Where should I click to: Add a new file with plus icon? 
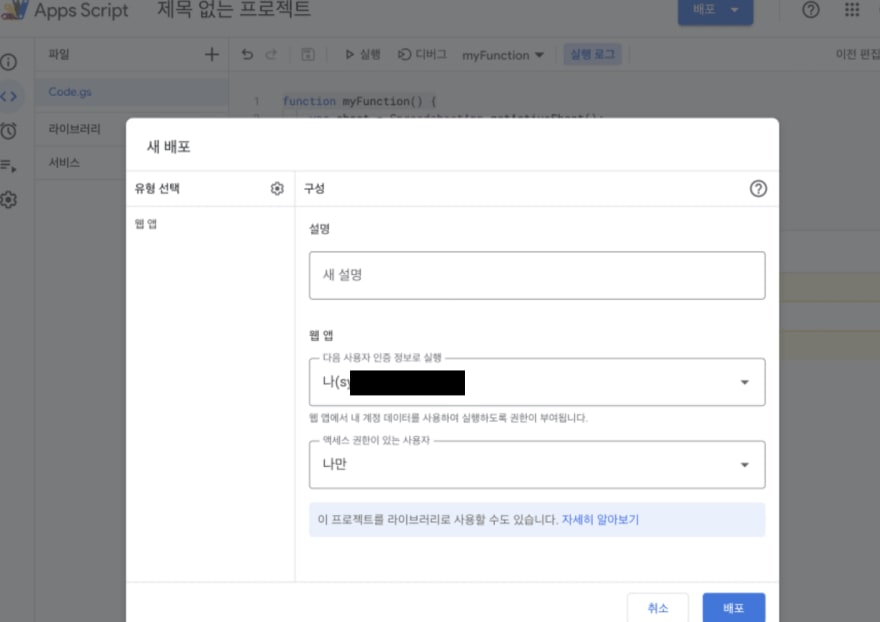pos(212,54)
